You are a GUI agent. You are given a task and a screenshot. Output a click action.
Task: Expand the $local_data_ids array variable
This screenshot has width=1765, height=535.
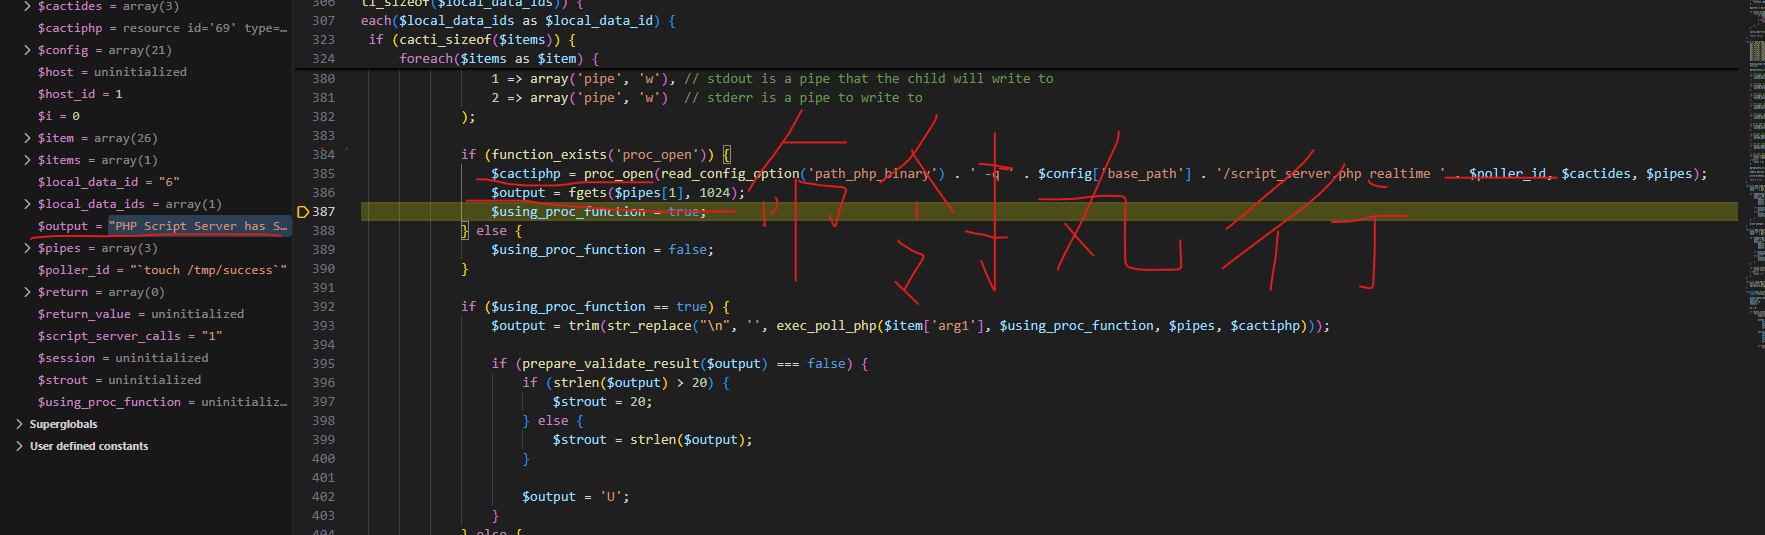pos(27,204)
